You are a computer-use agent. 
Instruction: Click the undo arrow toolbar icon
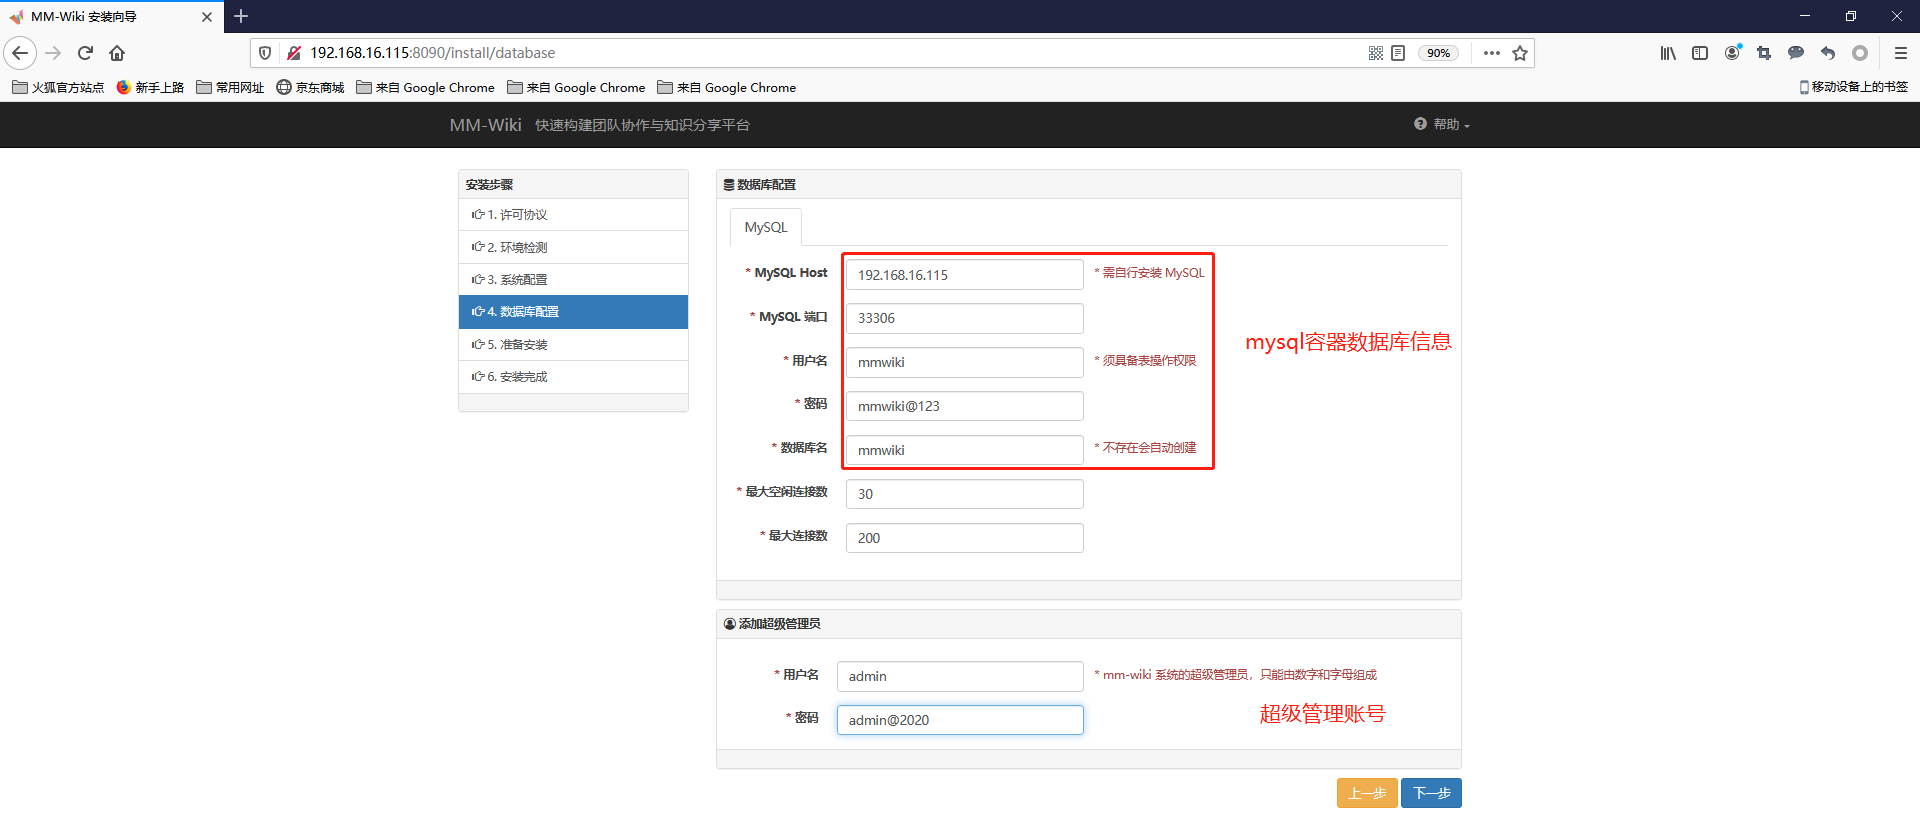pyautogui.click(x=1828, y=53)
